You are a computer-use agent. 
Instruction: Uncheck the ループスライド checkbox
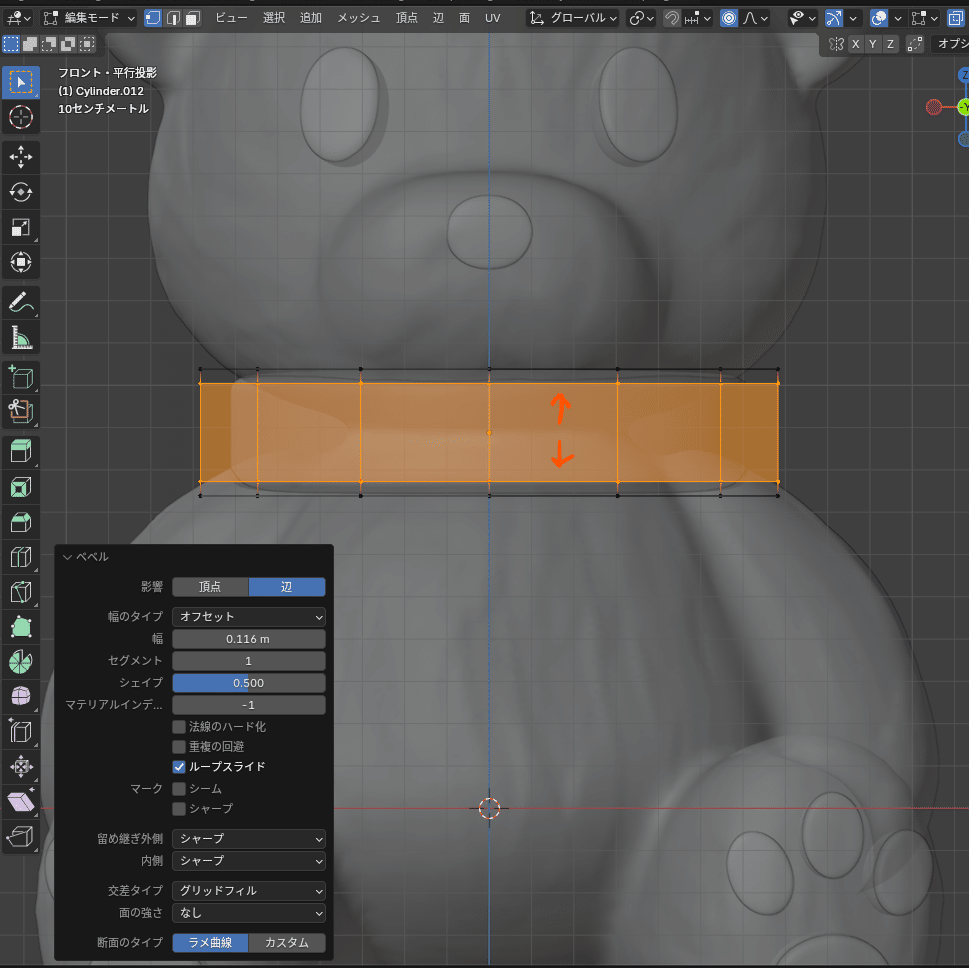179,766
